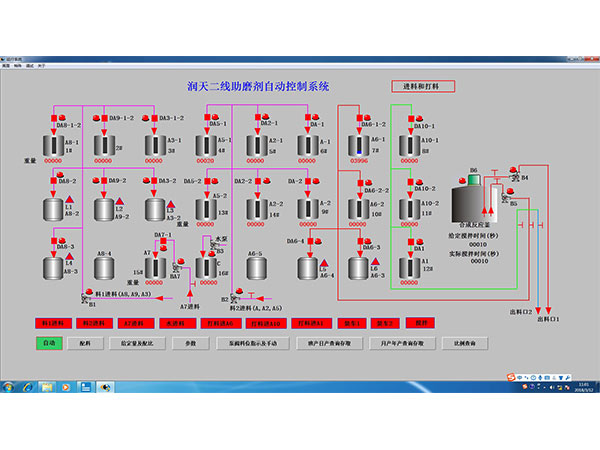Click the B1 pump for material 1
Viewport: 600px width, 450px height.
pos(82,296)
